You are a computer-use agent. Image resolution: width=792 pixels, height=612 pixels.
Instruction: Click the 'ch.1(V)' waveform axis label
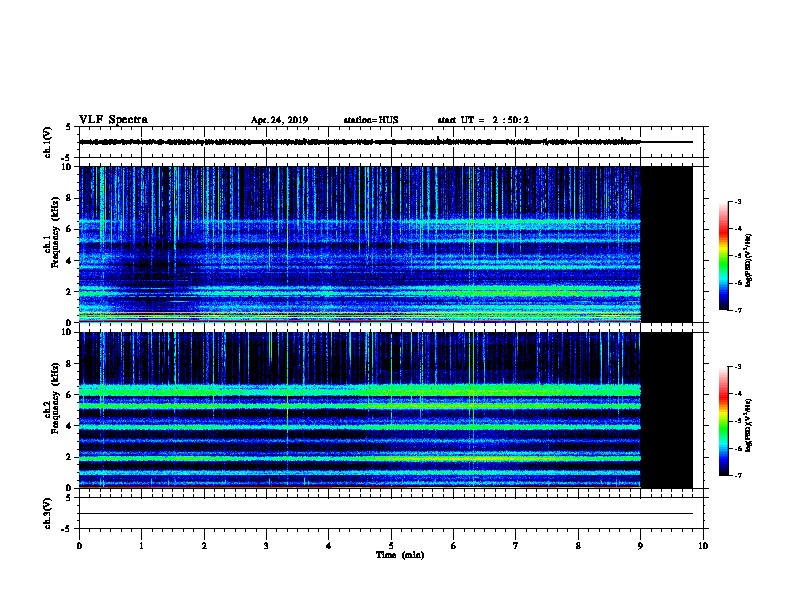pyautogui.click(x=48, y=142)
